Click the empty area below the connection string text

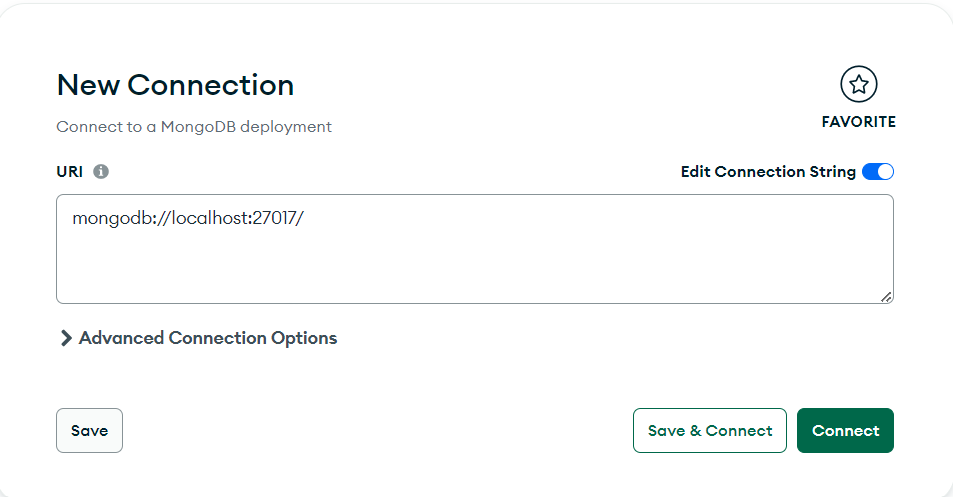tap(474, 268)
